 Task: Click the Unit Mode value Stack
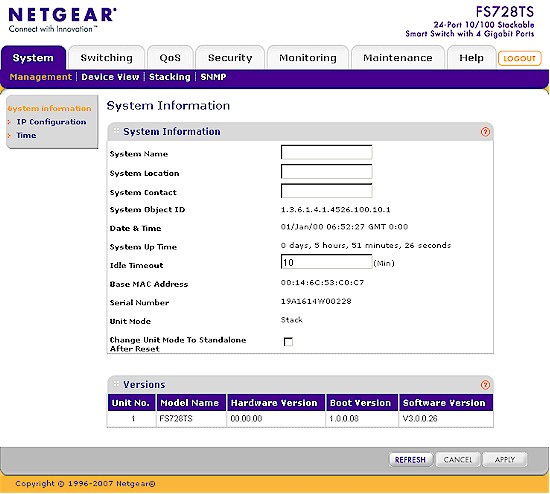[291, 320]
